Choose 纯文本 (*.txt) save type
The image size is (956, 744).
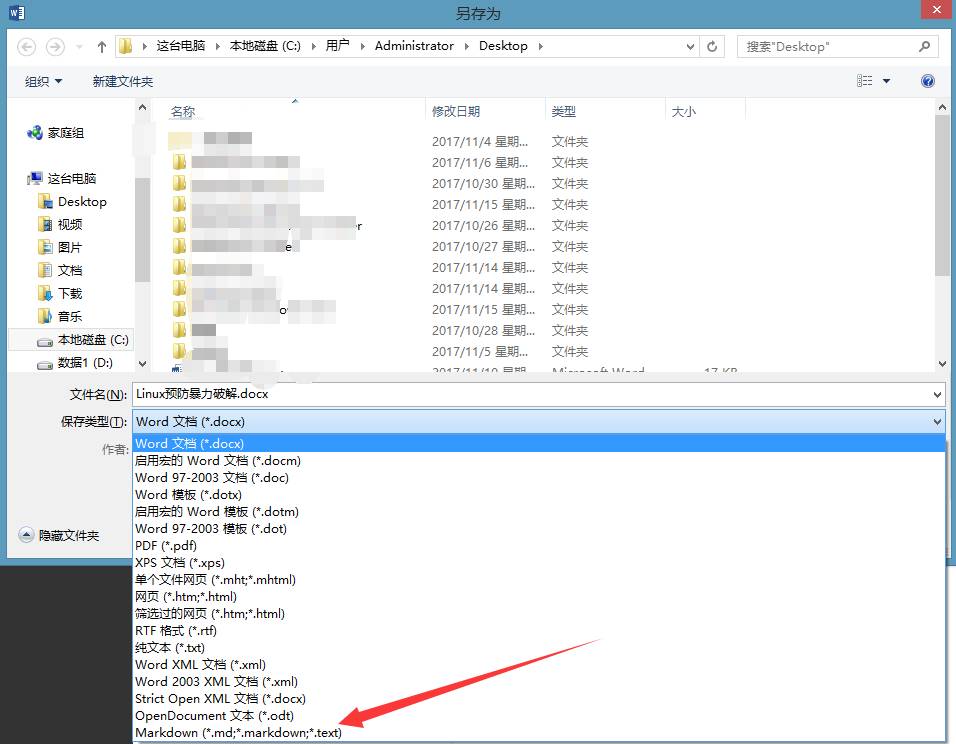pos(539,648)
